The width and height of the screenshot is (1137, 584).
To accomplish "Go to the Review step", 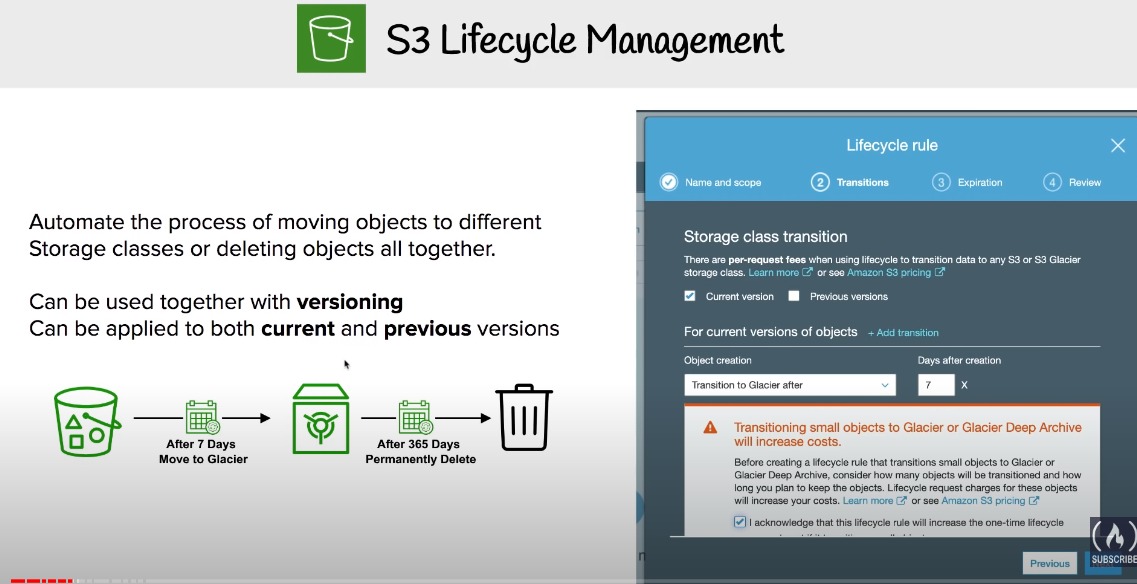I will (x=1072, y=182).
